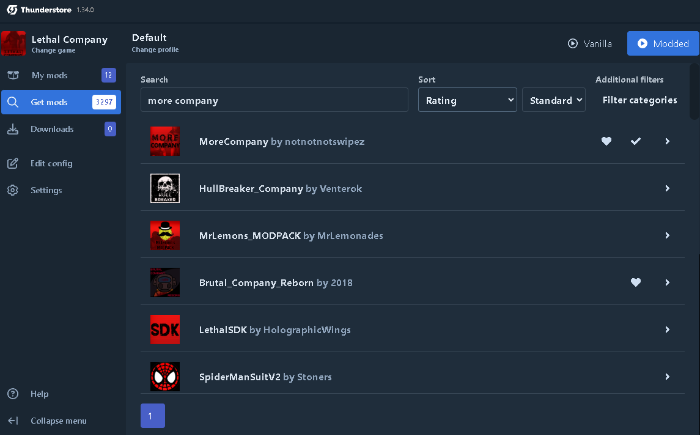Open the Downloads section
The height and width of the screenshot is (435, 700).
61,129
